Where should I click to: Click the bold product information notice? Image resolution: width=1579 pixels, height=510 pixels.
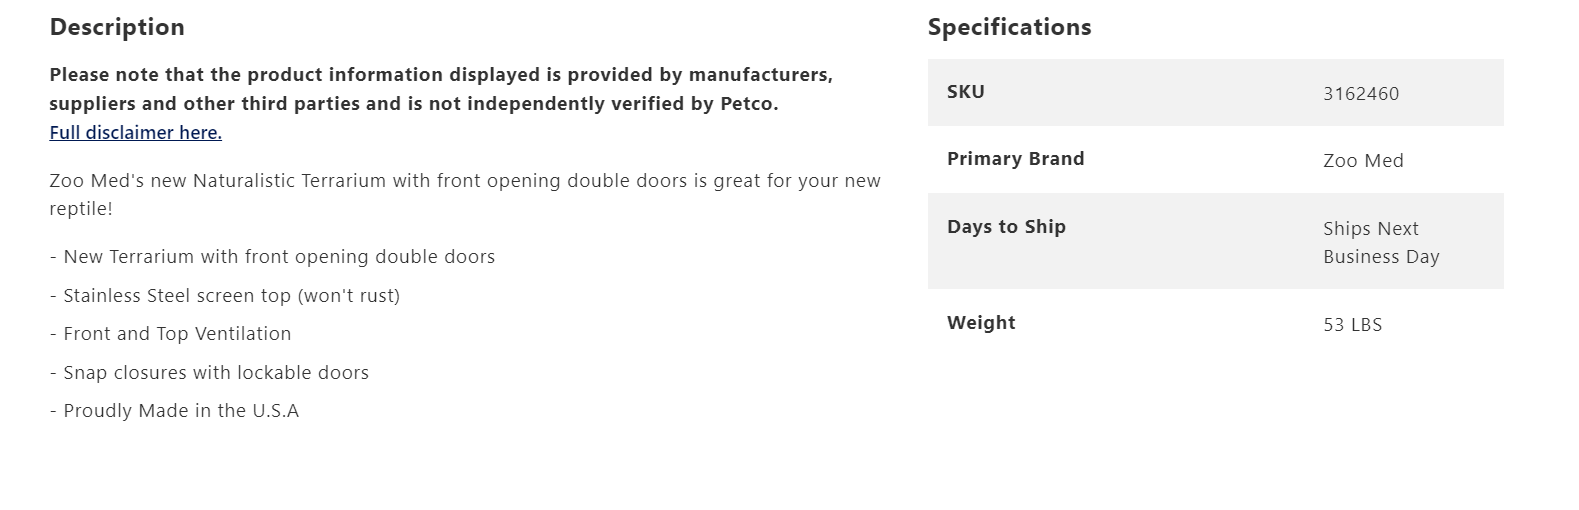pos(440,89)
